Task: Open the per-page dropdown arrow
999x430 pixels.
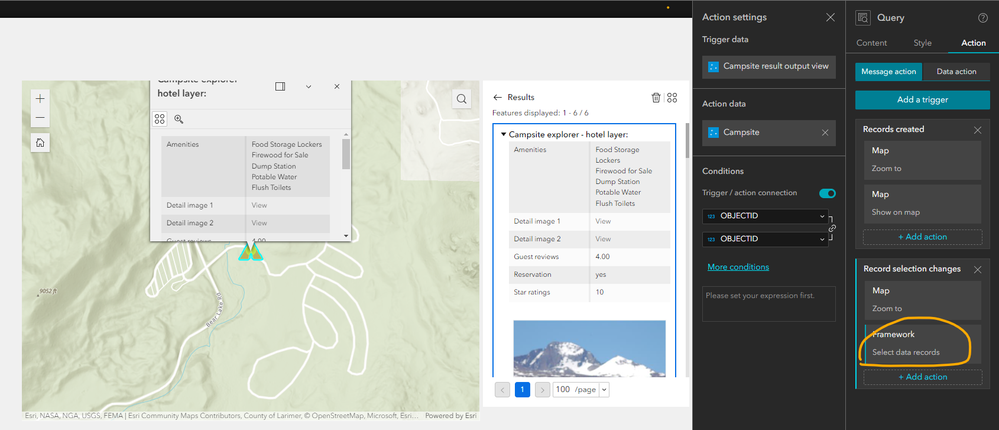Action: 603,390
